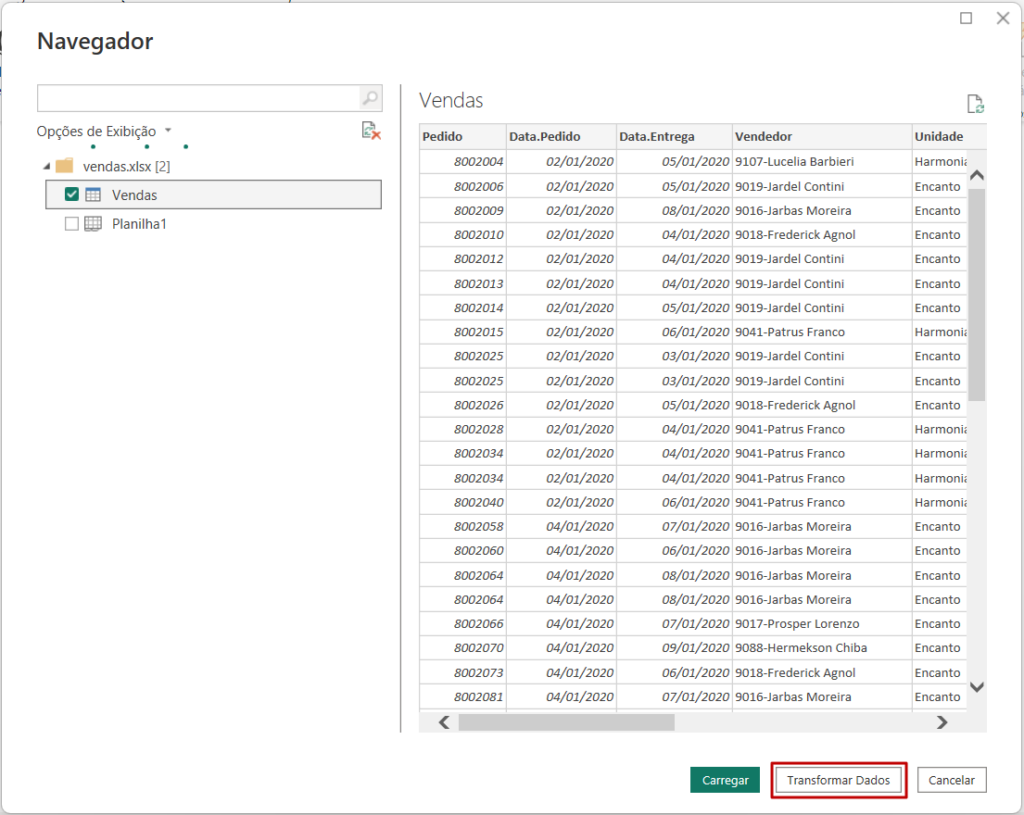Viewport: 1024px width, 815px height.
Task: Click the Vendas table icon
Action: (x=93, y=195)
